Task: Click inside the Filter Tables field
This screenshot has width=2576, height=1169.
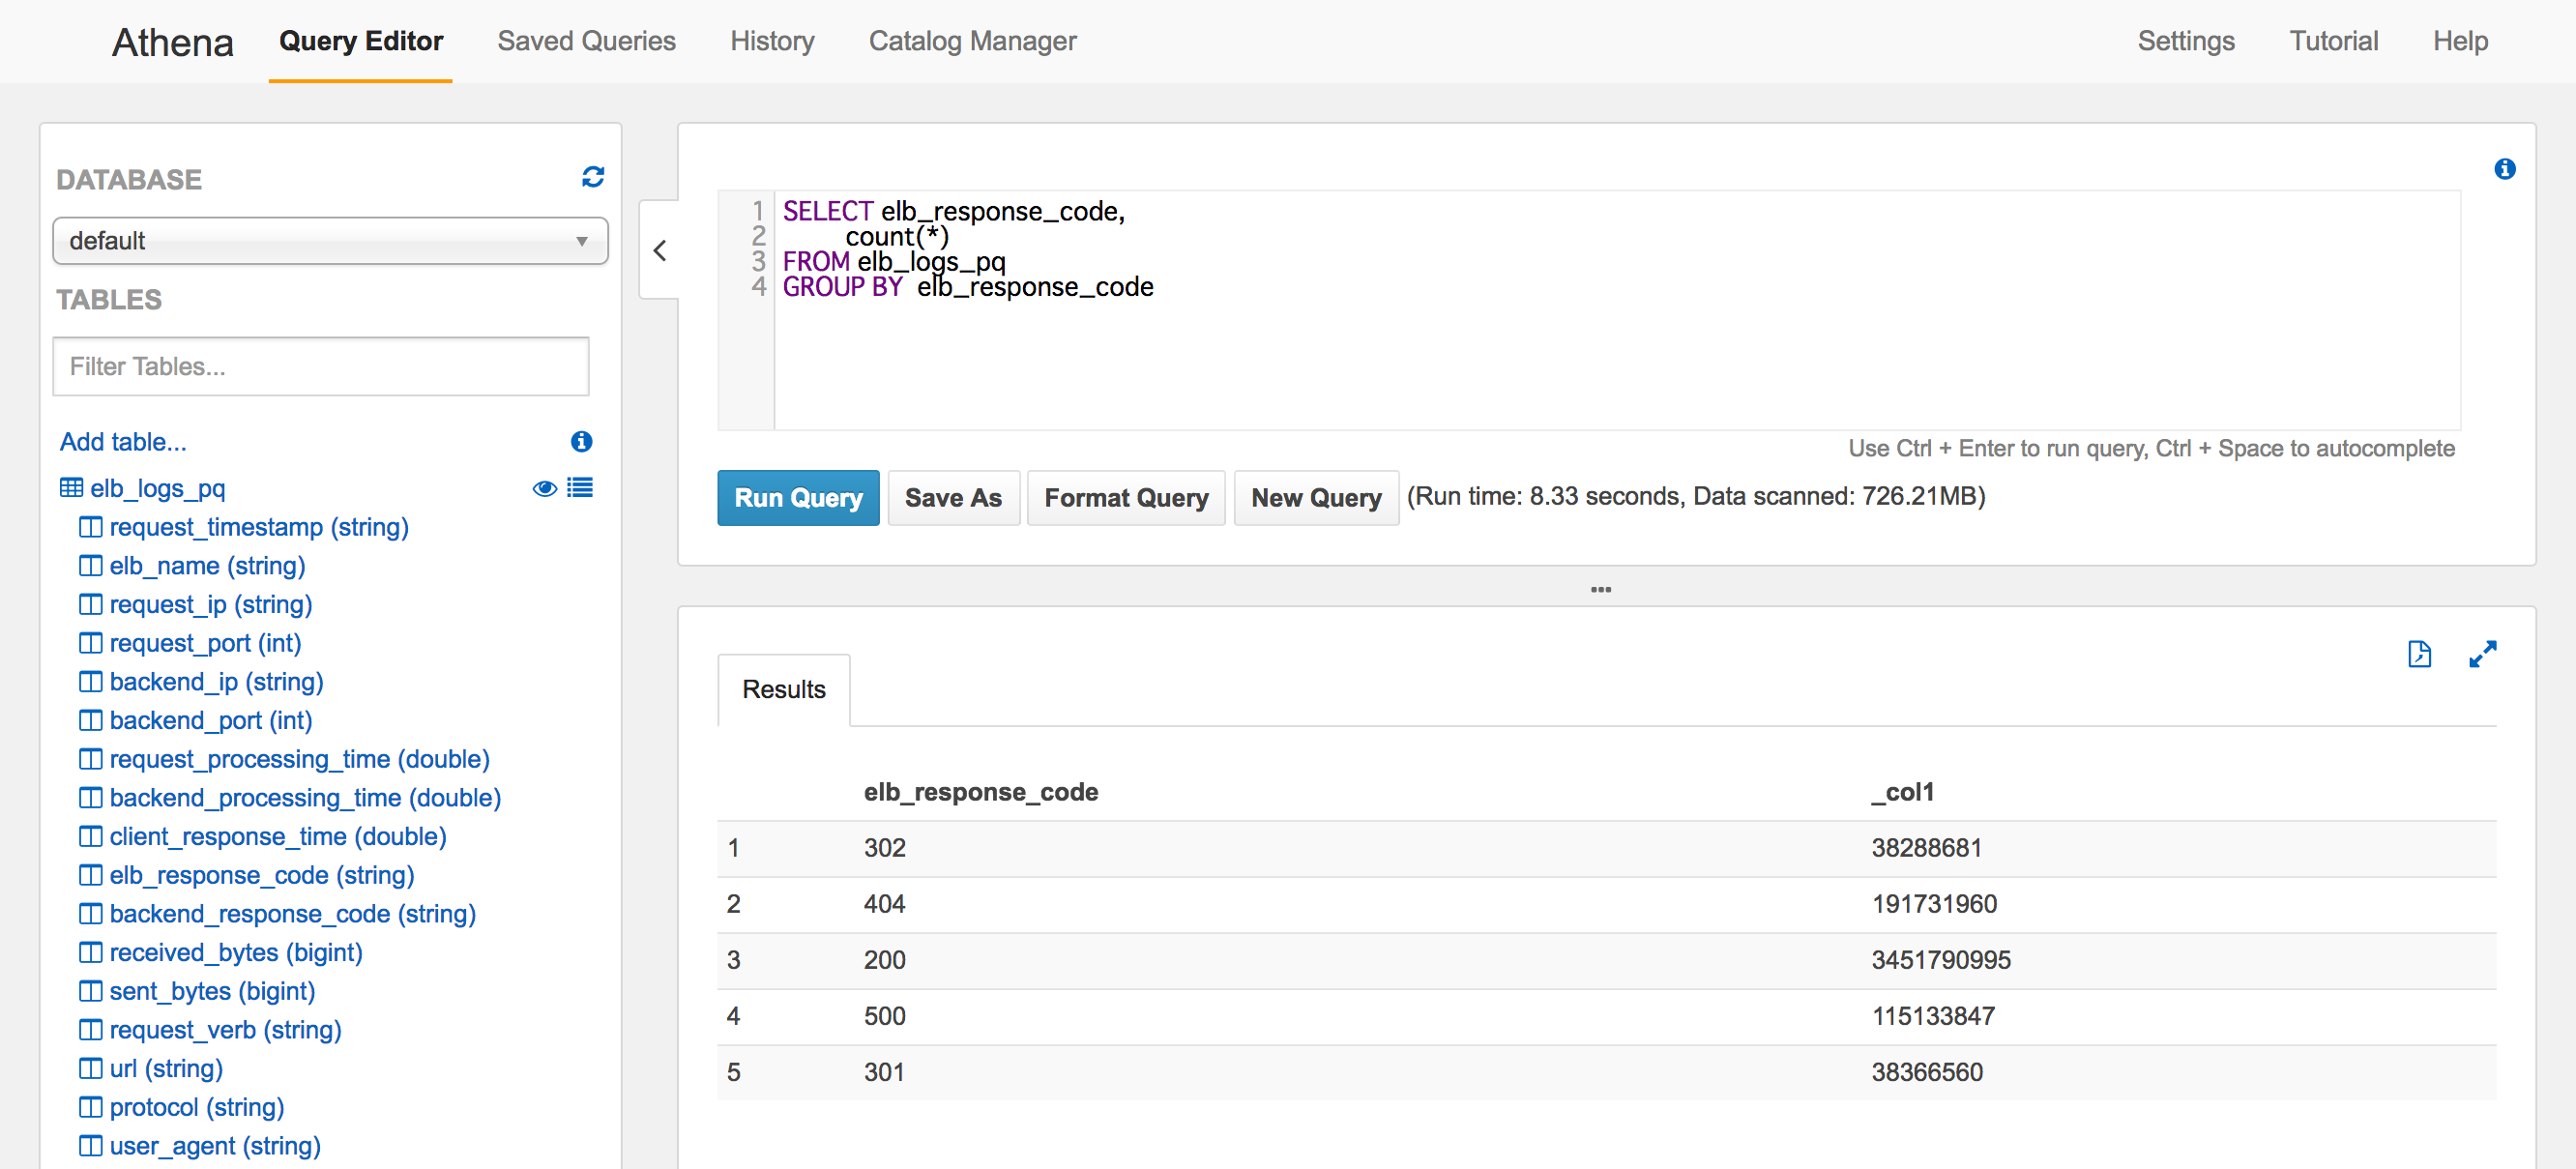Action: pyautogui.click(x=320, y=366)
